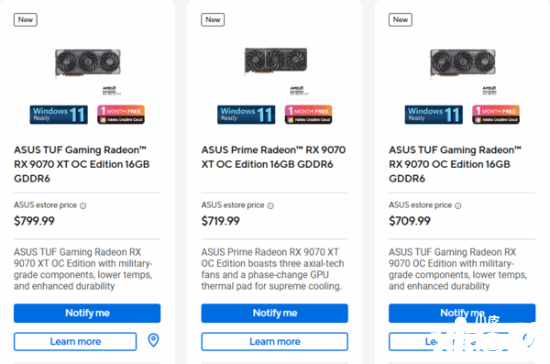
Task: Click Windows 11 Ready badge on third card
Action: click(x=434, y=115)
